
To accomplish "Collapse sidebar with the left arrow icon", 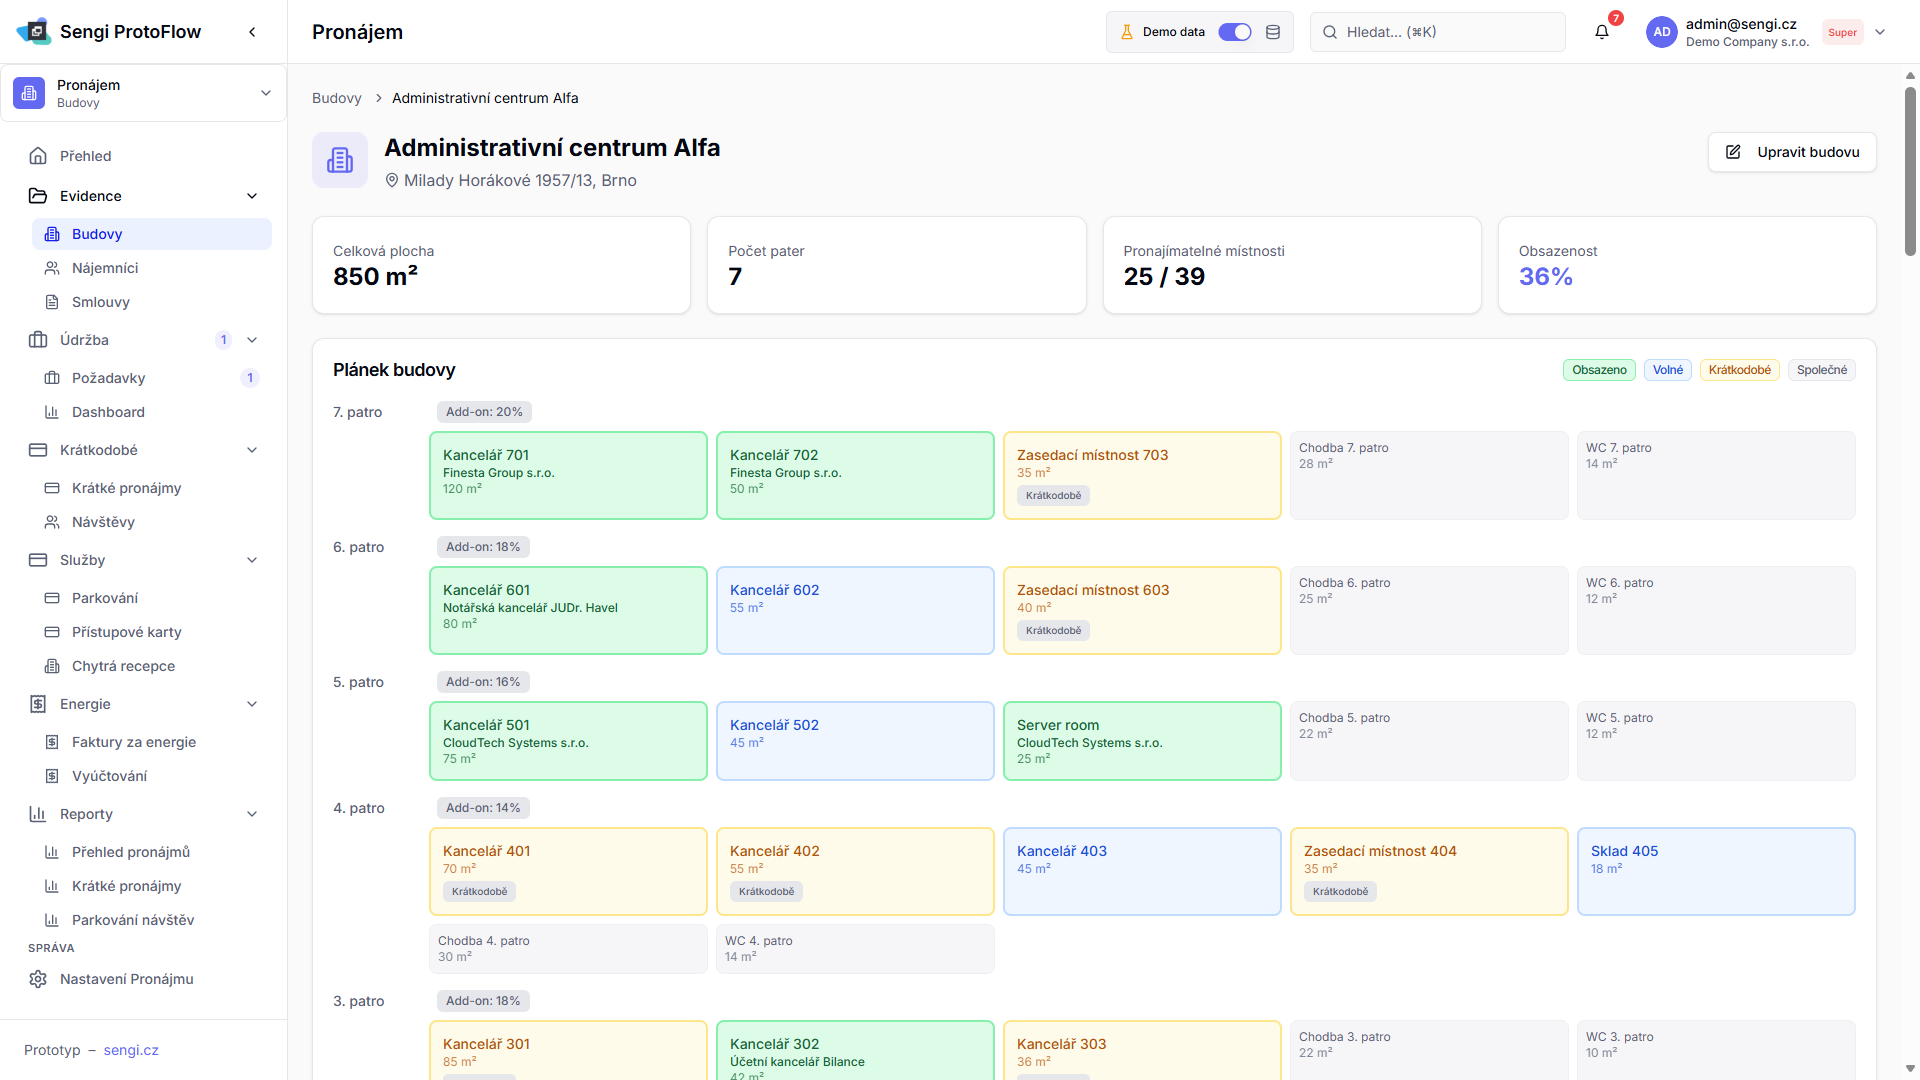I will [252, 32].
